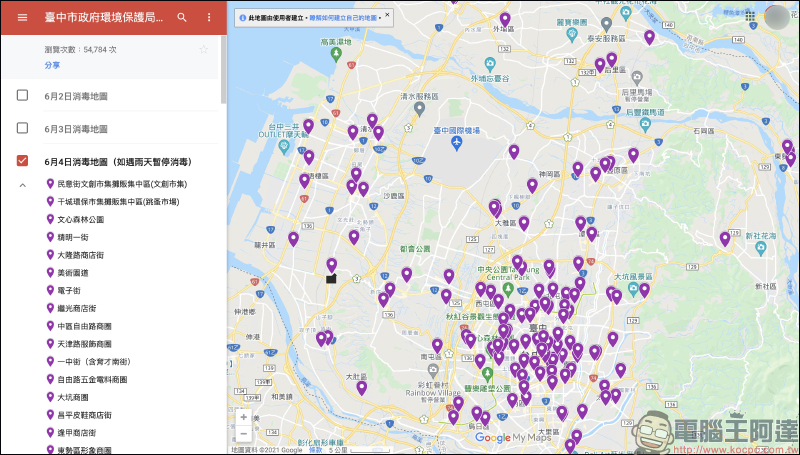Enable the 6月3日消毒地圖 layer checkbox
Image resolution: width=800 pixels, height=455 pixels.
(22, 128)
